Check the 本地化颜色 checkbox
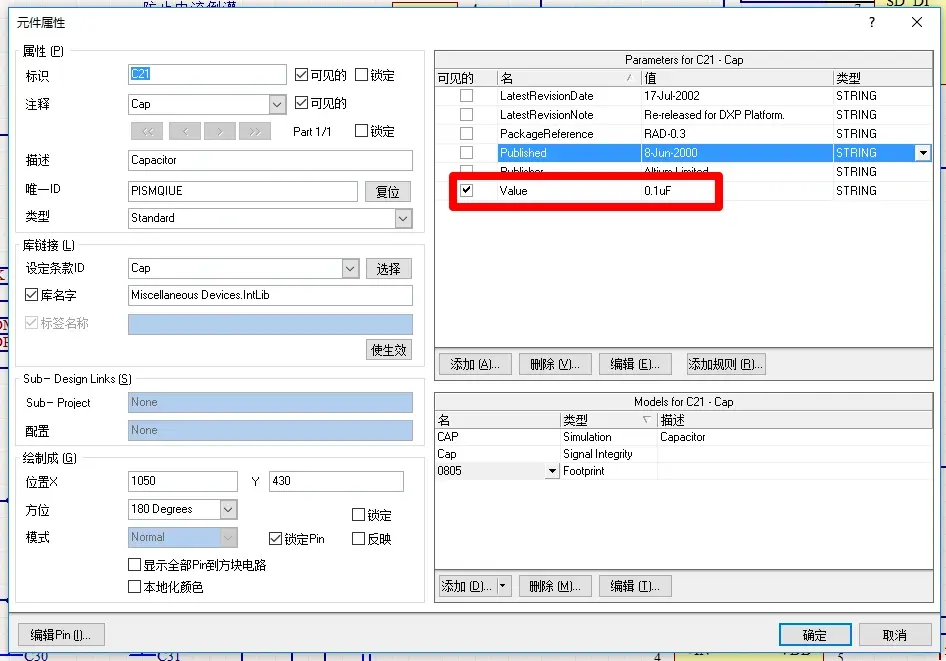This screenshot has width=946, height=661. [135, 586]
